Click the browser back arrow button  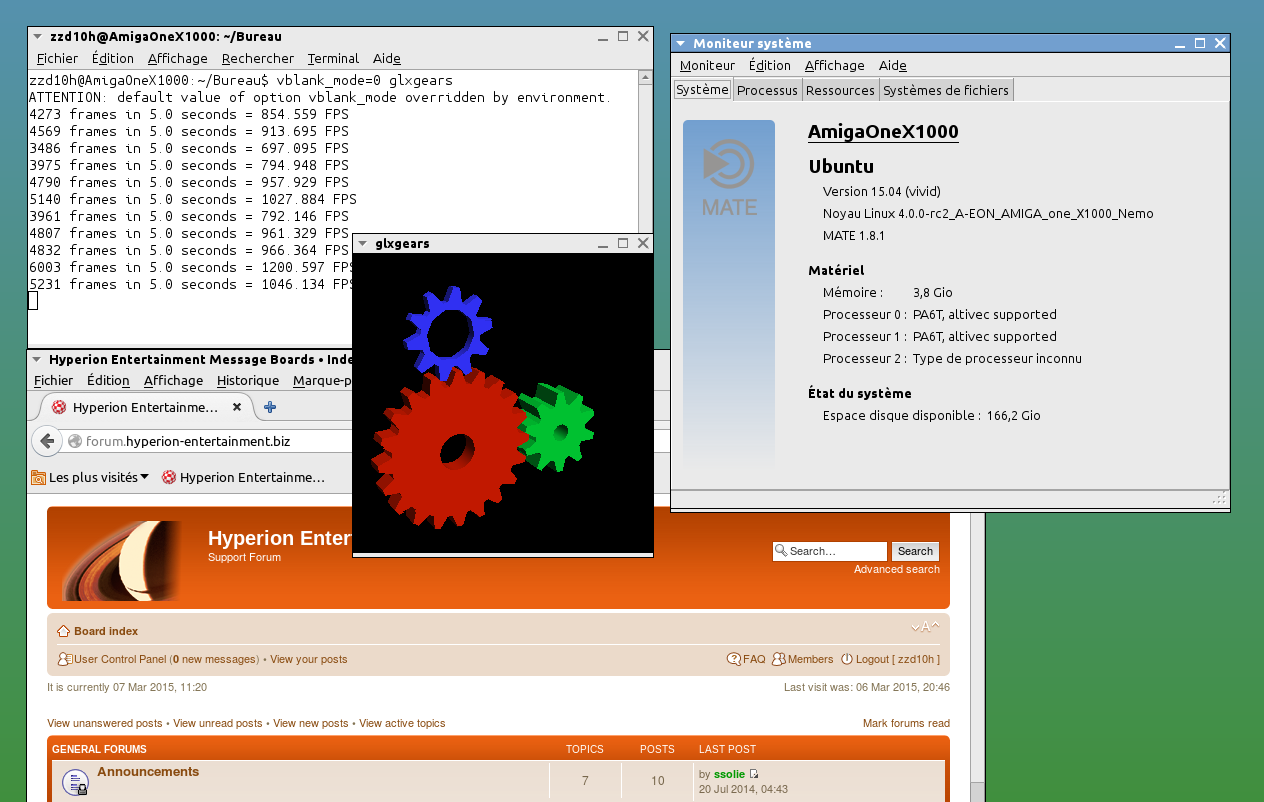click(46, 441)
